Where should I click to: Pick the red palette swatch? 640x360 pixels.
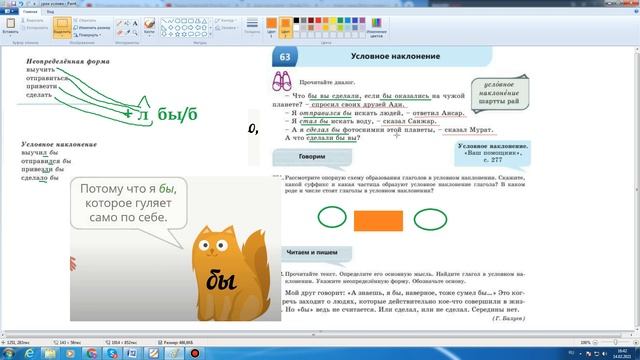pos(318,20)
